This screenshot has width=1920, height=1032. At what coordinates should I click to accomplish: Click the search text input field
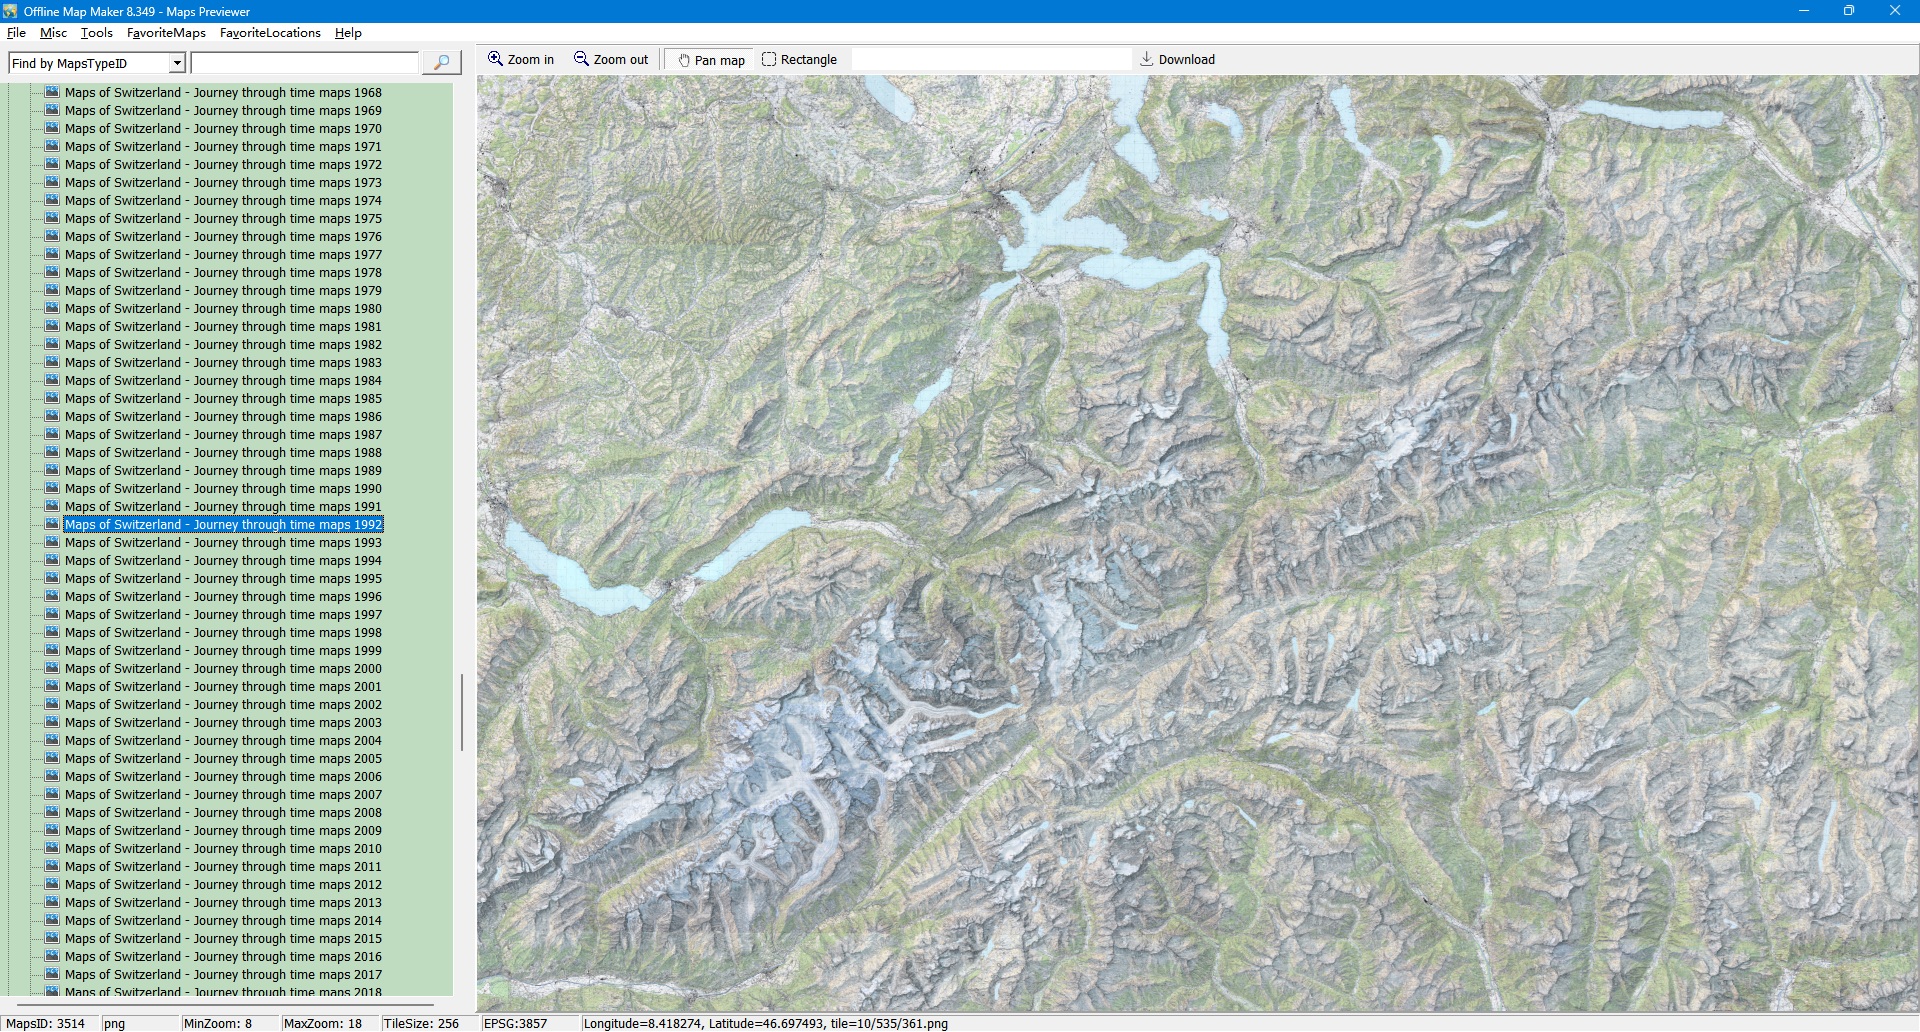[x=304, y=63]
